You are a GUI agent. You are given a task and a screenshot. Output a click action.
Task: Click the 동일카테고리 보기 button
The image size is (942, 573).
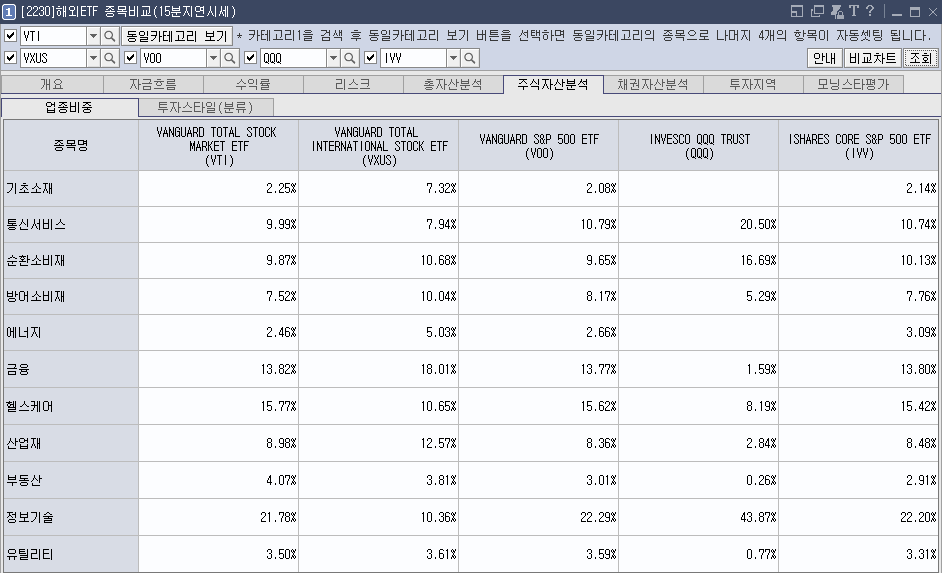pos(177,36)
